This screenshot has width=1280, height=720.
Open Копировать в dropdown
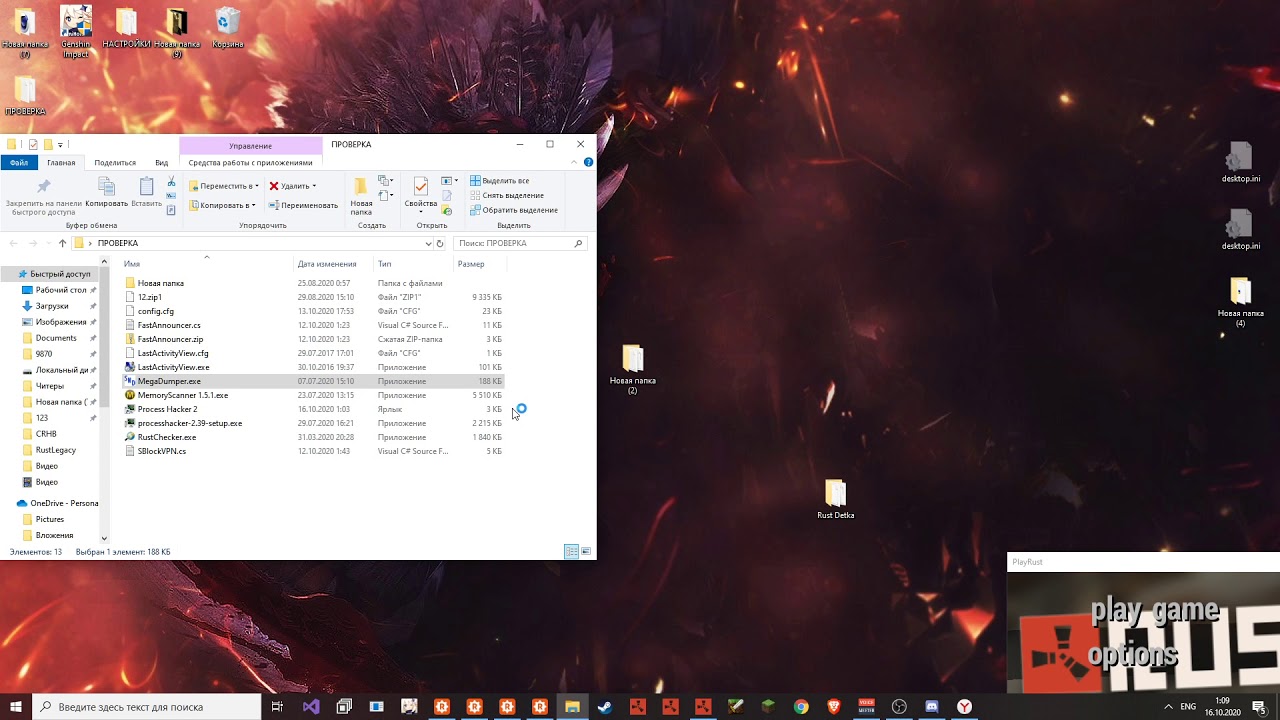click(222, 205)
